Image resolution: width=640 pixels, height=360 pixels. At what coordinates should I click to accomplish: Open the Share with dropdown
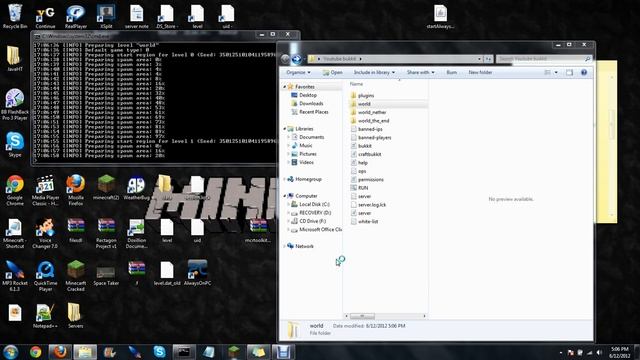click(x=420, y=72)
